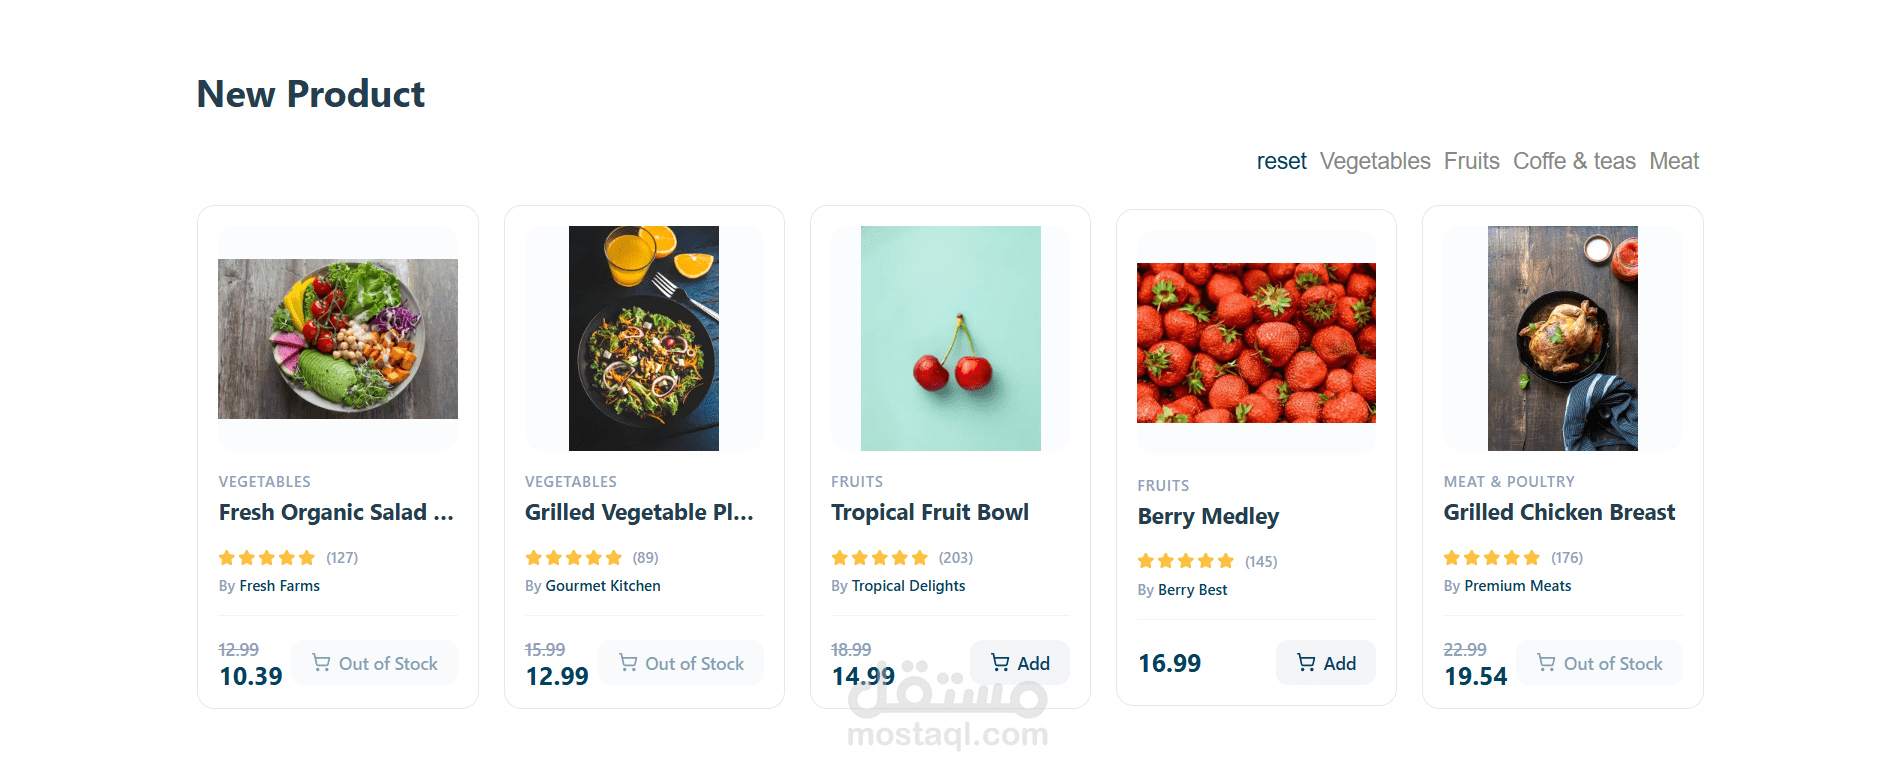The height and width of the screenshot is (767, 1897).
Task: Visit the Premium Meats vendor link
Action: click(x=1517, y=586)
